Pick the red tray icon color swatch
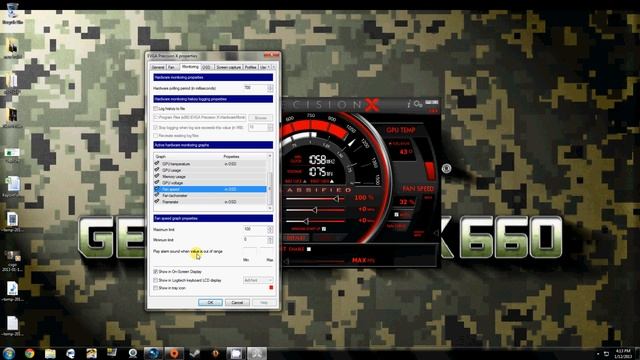 [x=271, y=288]
